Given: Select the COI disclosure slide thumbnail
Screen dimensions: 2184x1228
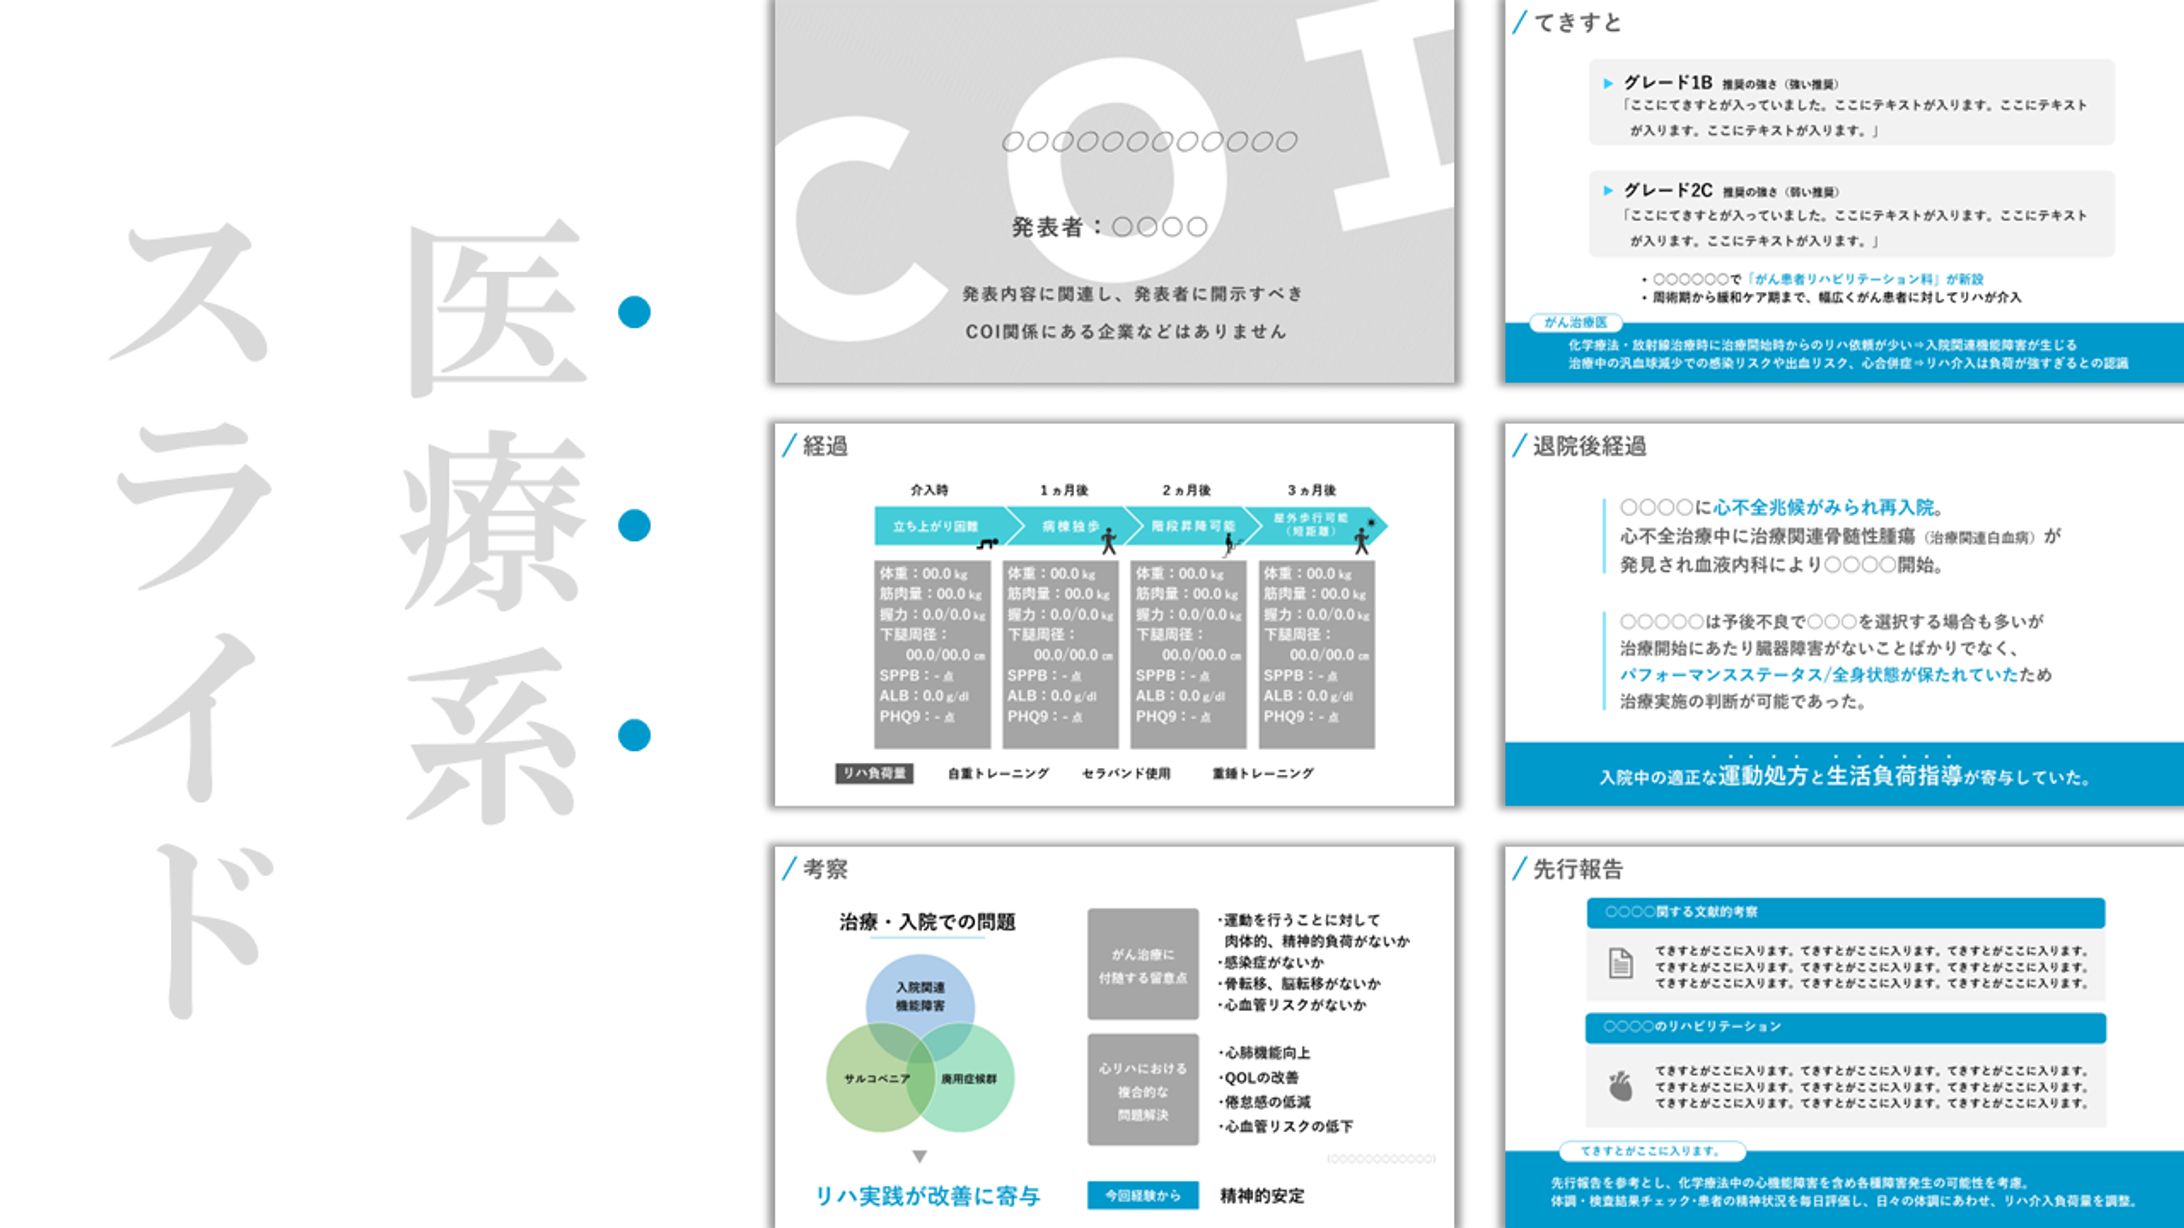Looking at the screenshot, I should coord(1114,190).
